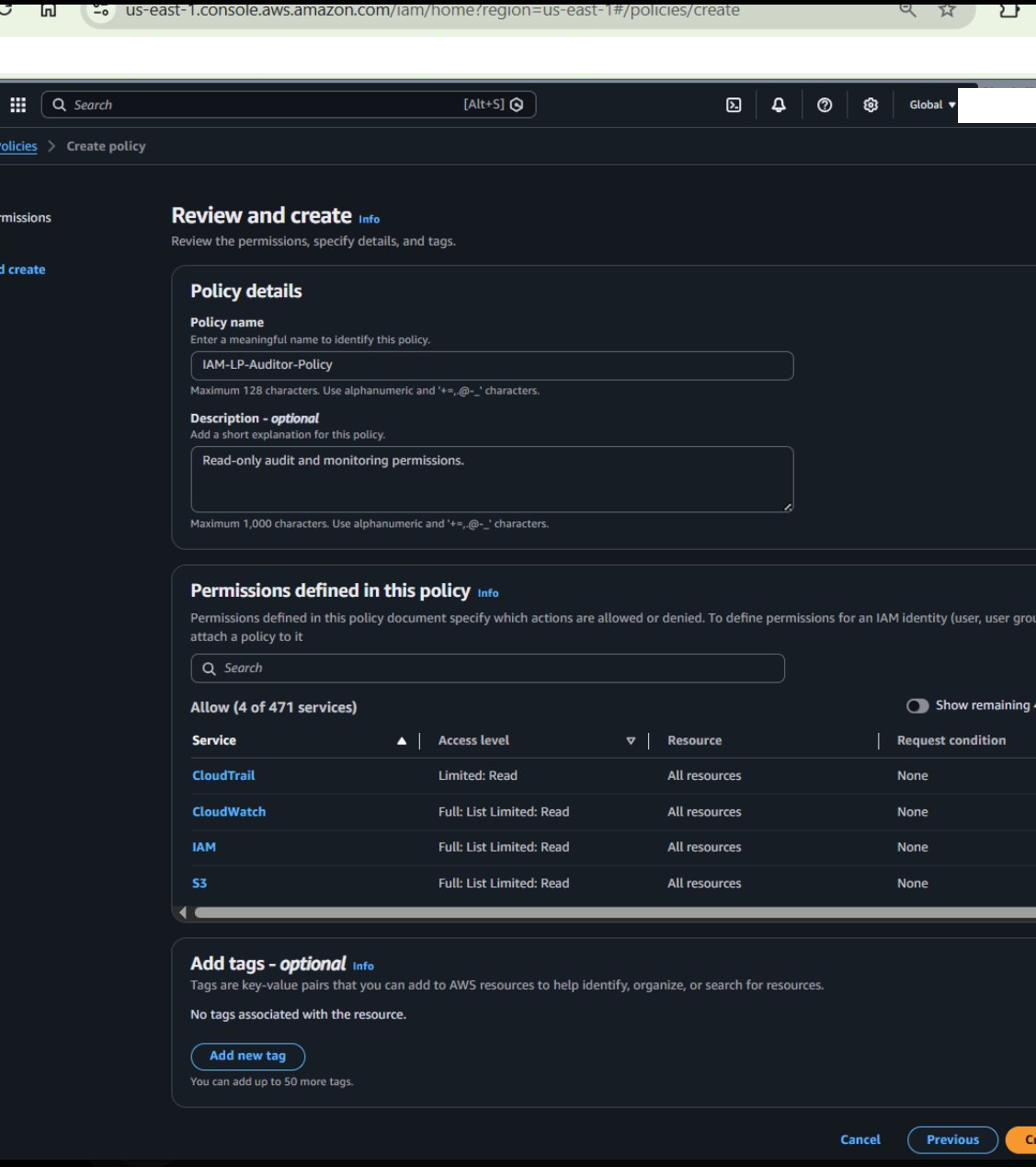Image resolution: width=1036 pixels, height=1176 pixels.
Task: Open CloudTrail service link
Action: (224, 776)
